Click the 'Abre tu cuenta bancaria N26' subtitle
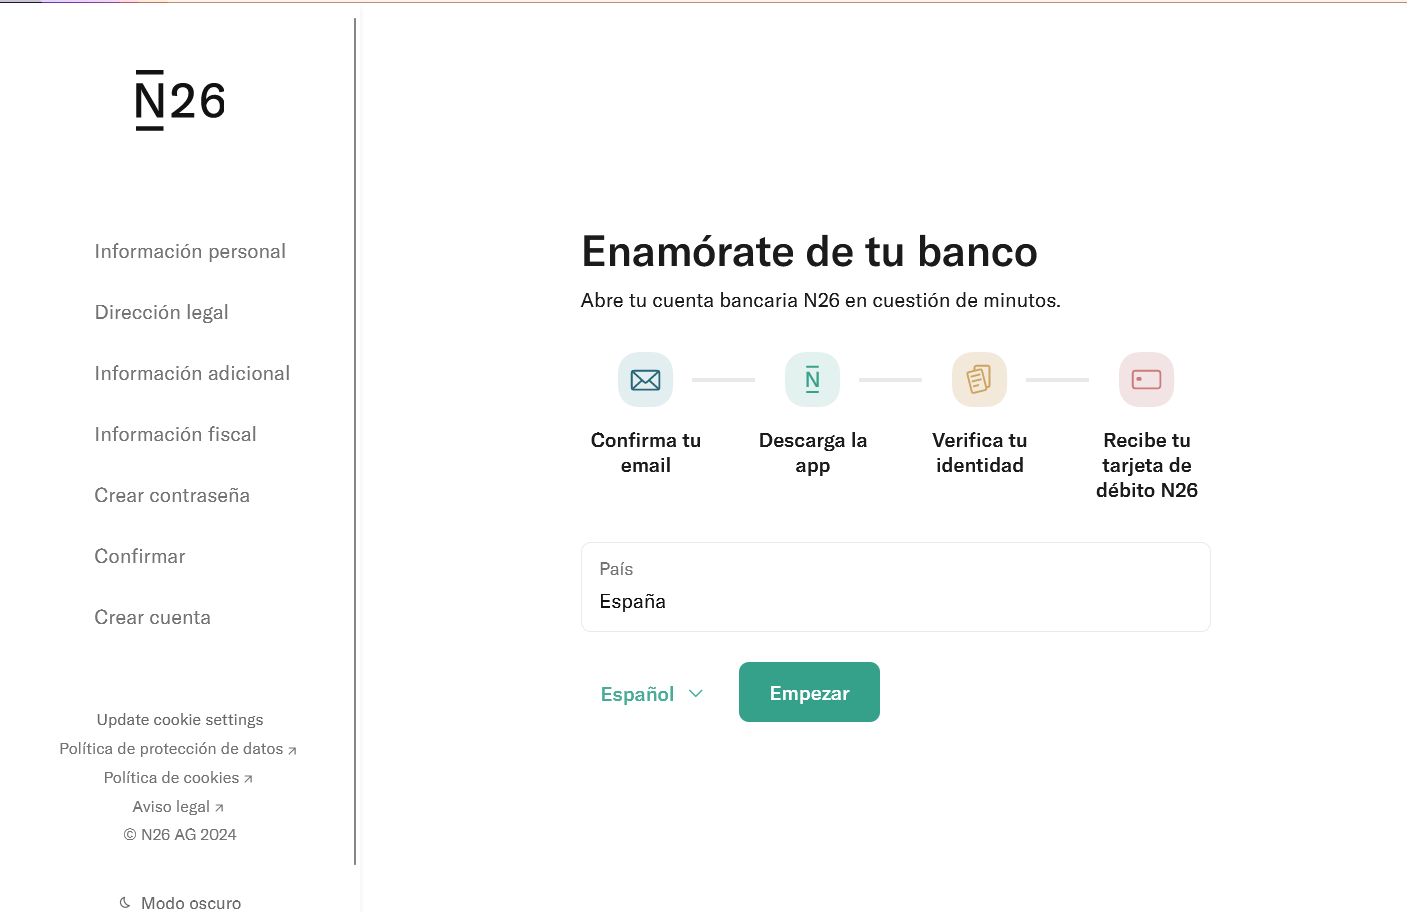Screen dimensions: 1407x912 [x=821, y=301]
